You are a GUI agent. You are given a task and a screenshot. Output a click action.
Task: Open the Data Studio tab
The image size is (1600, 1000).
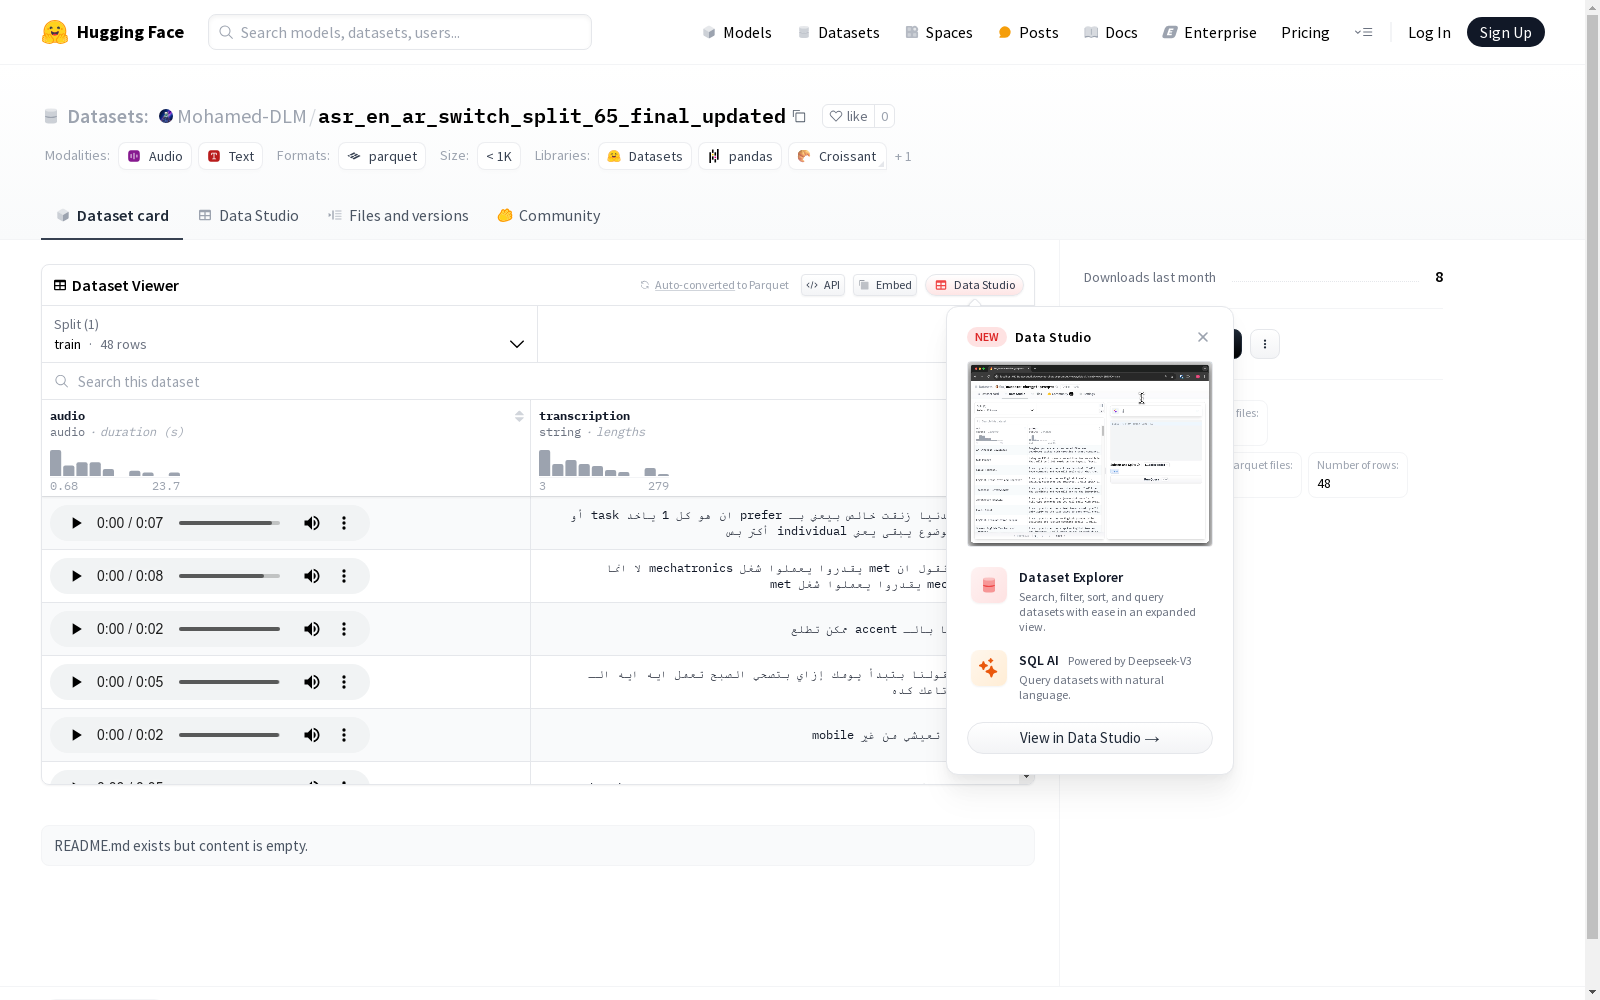pyautogui.click(x=248, y=216)
